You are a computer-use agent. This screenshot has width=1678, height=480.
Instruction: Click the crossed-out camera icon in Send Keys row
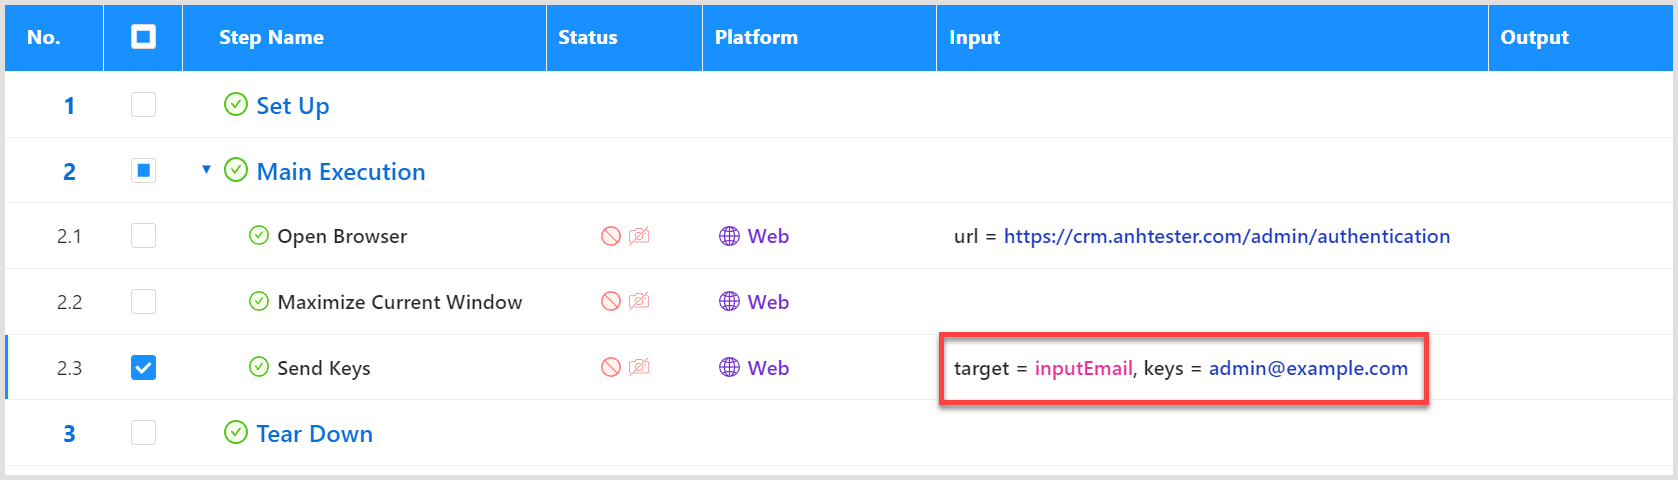(x=639, y=368)
